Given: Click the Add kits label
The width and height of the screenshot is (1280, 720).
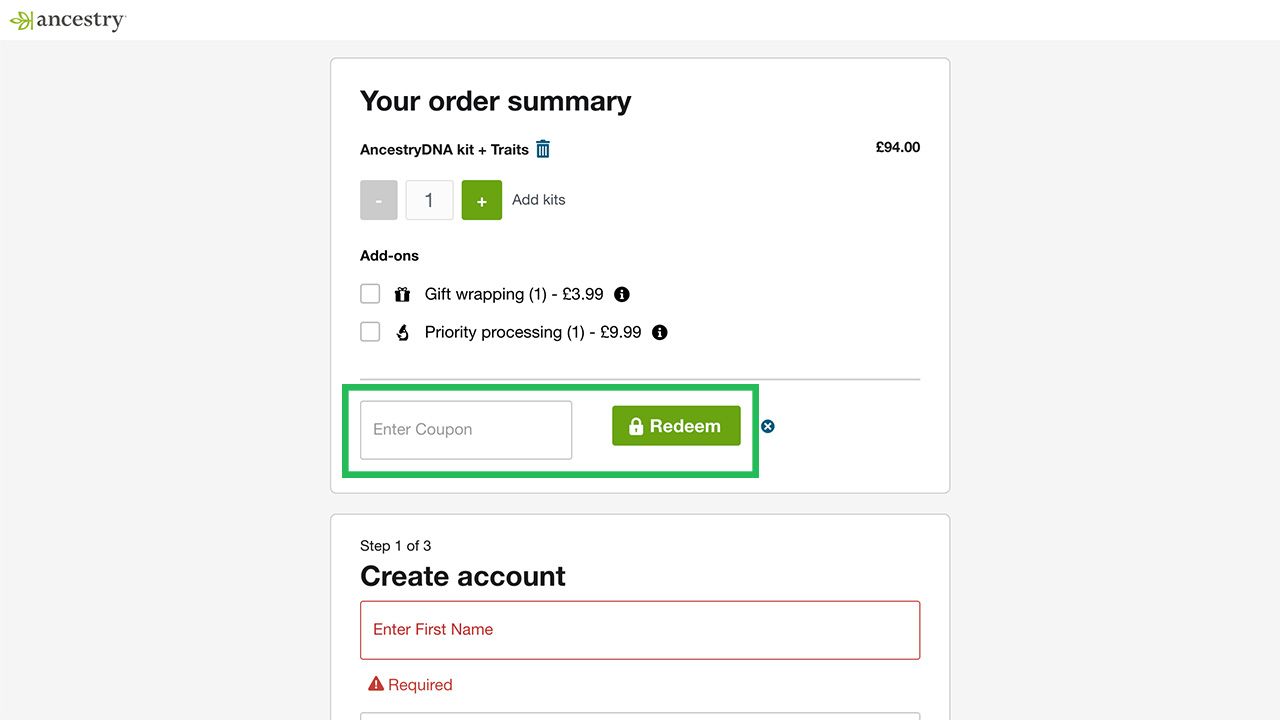Looking at the screenshot, I should (539, 200).
